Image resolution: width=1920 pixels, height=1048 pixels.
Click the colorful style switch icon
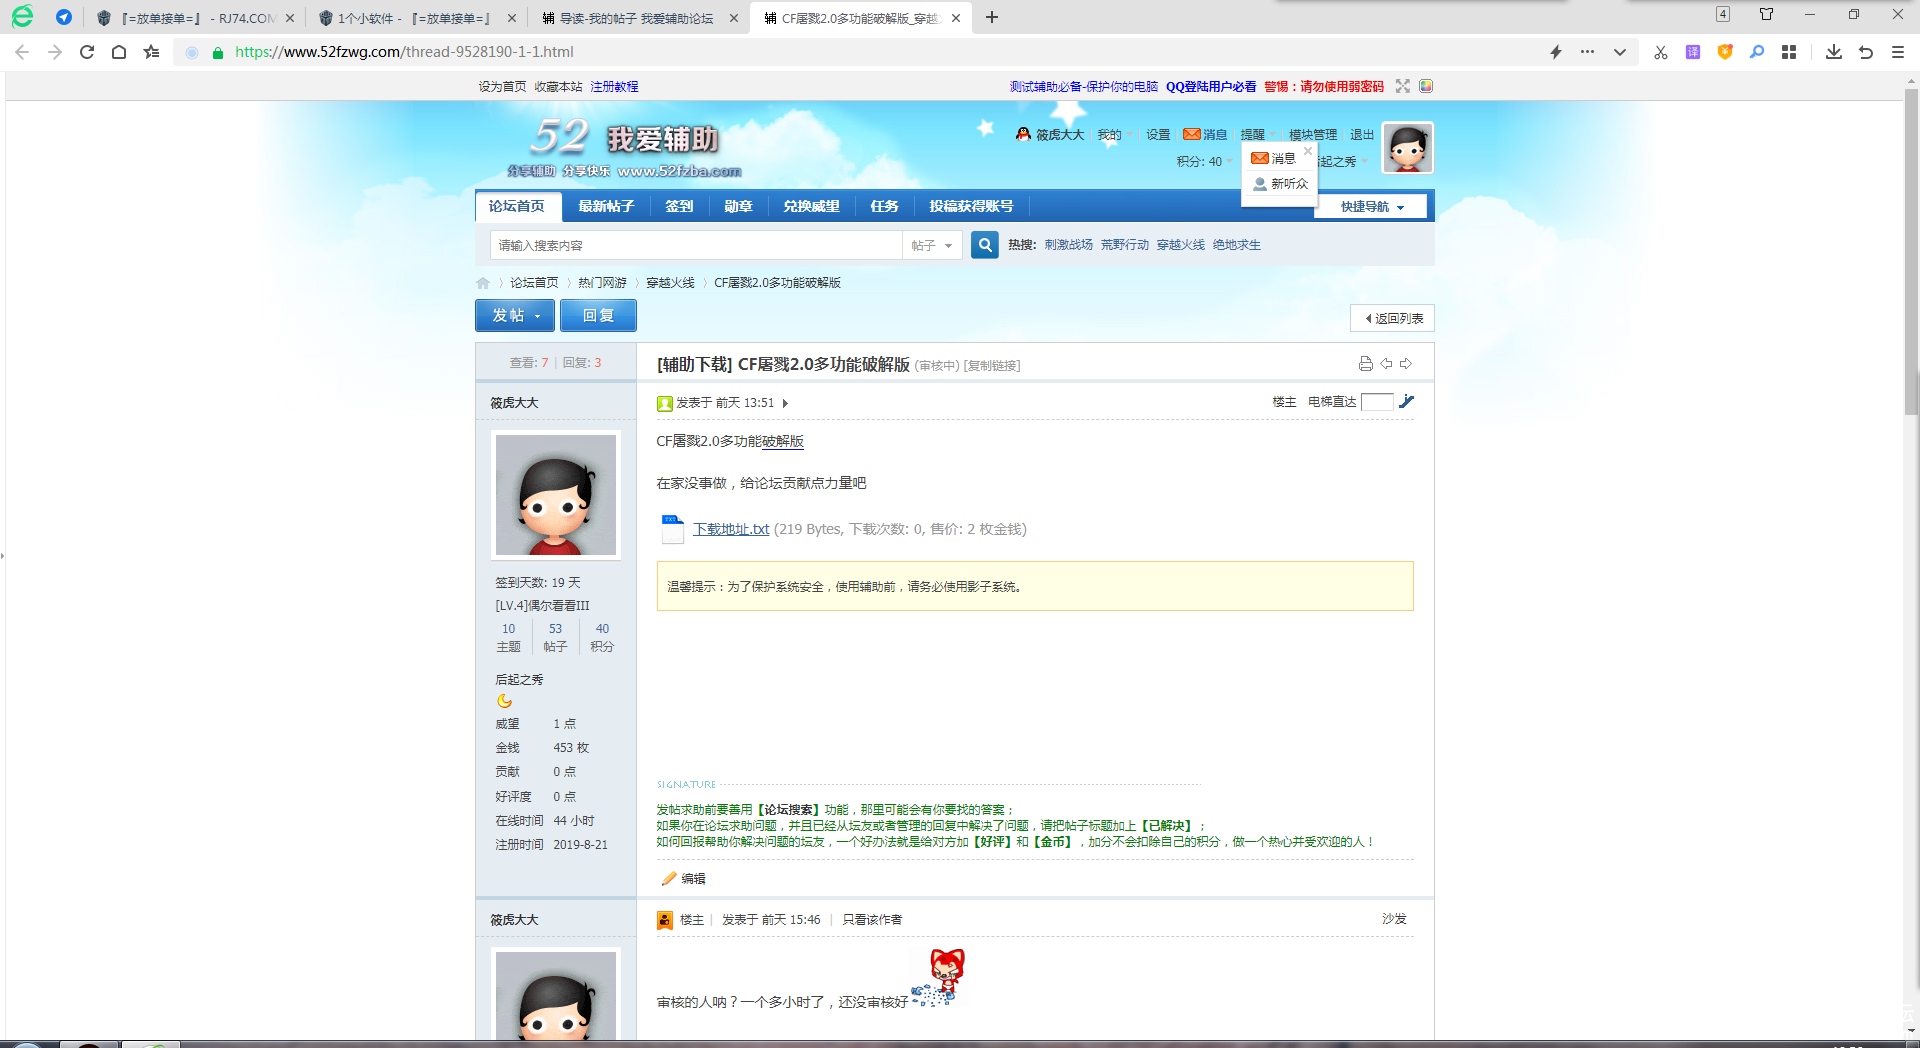1426,86
